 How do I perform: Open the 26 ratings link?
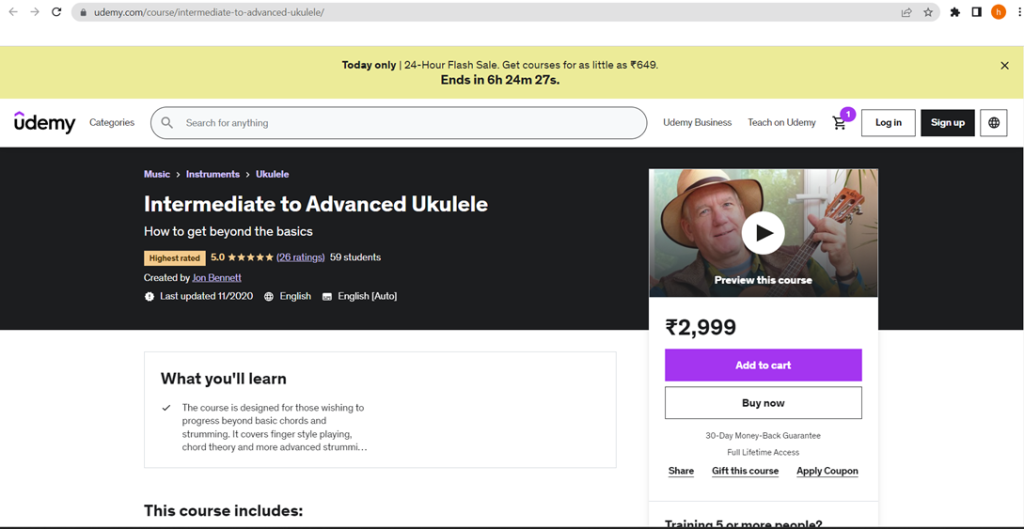pos(300,257)
